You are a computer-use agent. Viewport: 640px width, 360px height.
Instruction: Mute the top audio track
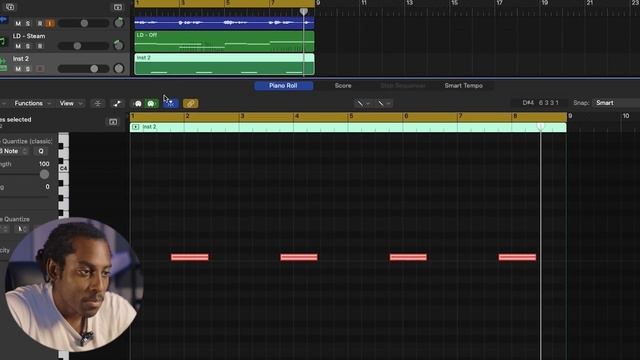tap(18, 23)
